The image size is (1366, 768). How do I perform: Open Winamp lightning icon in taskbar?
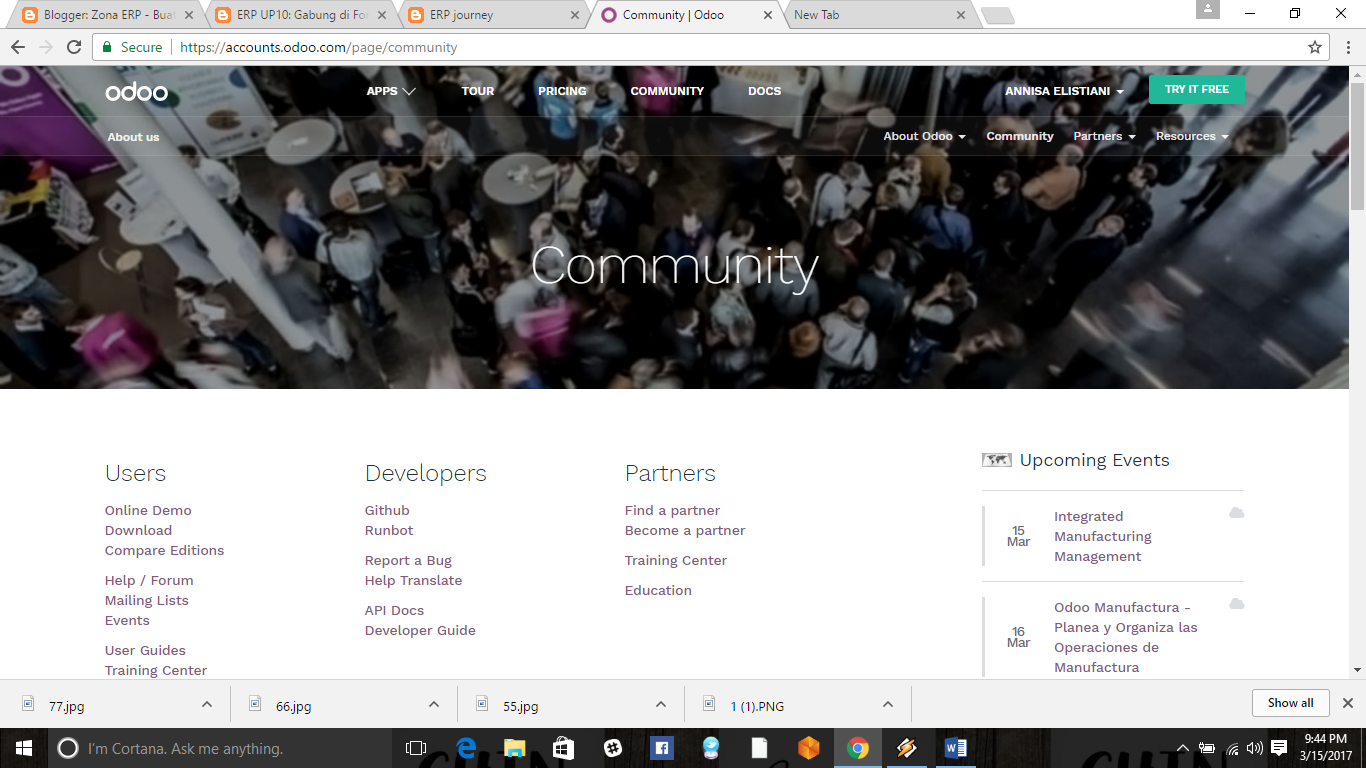(x=906, y=748)
